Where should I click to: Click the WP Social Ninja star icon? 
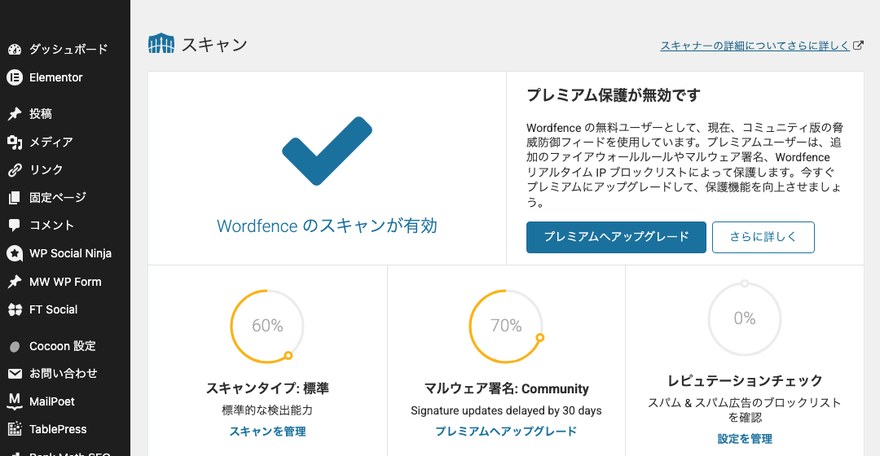pyautogui.click(x=15, y=254)
